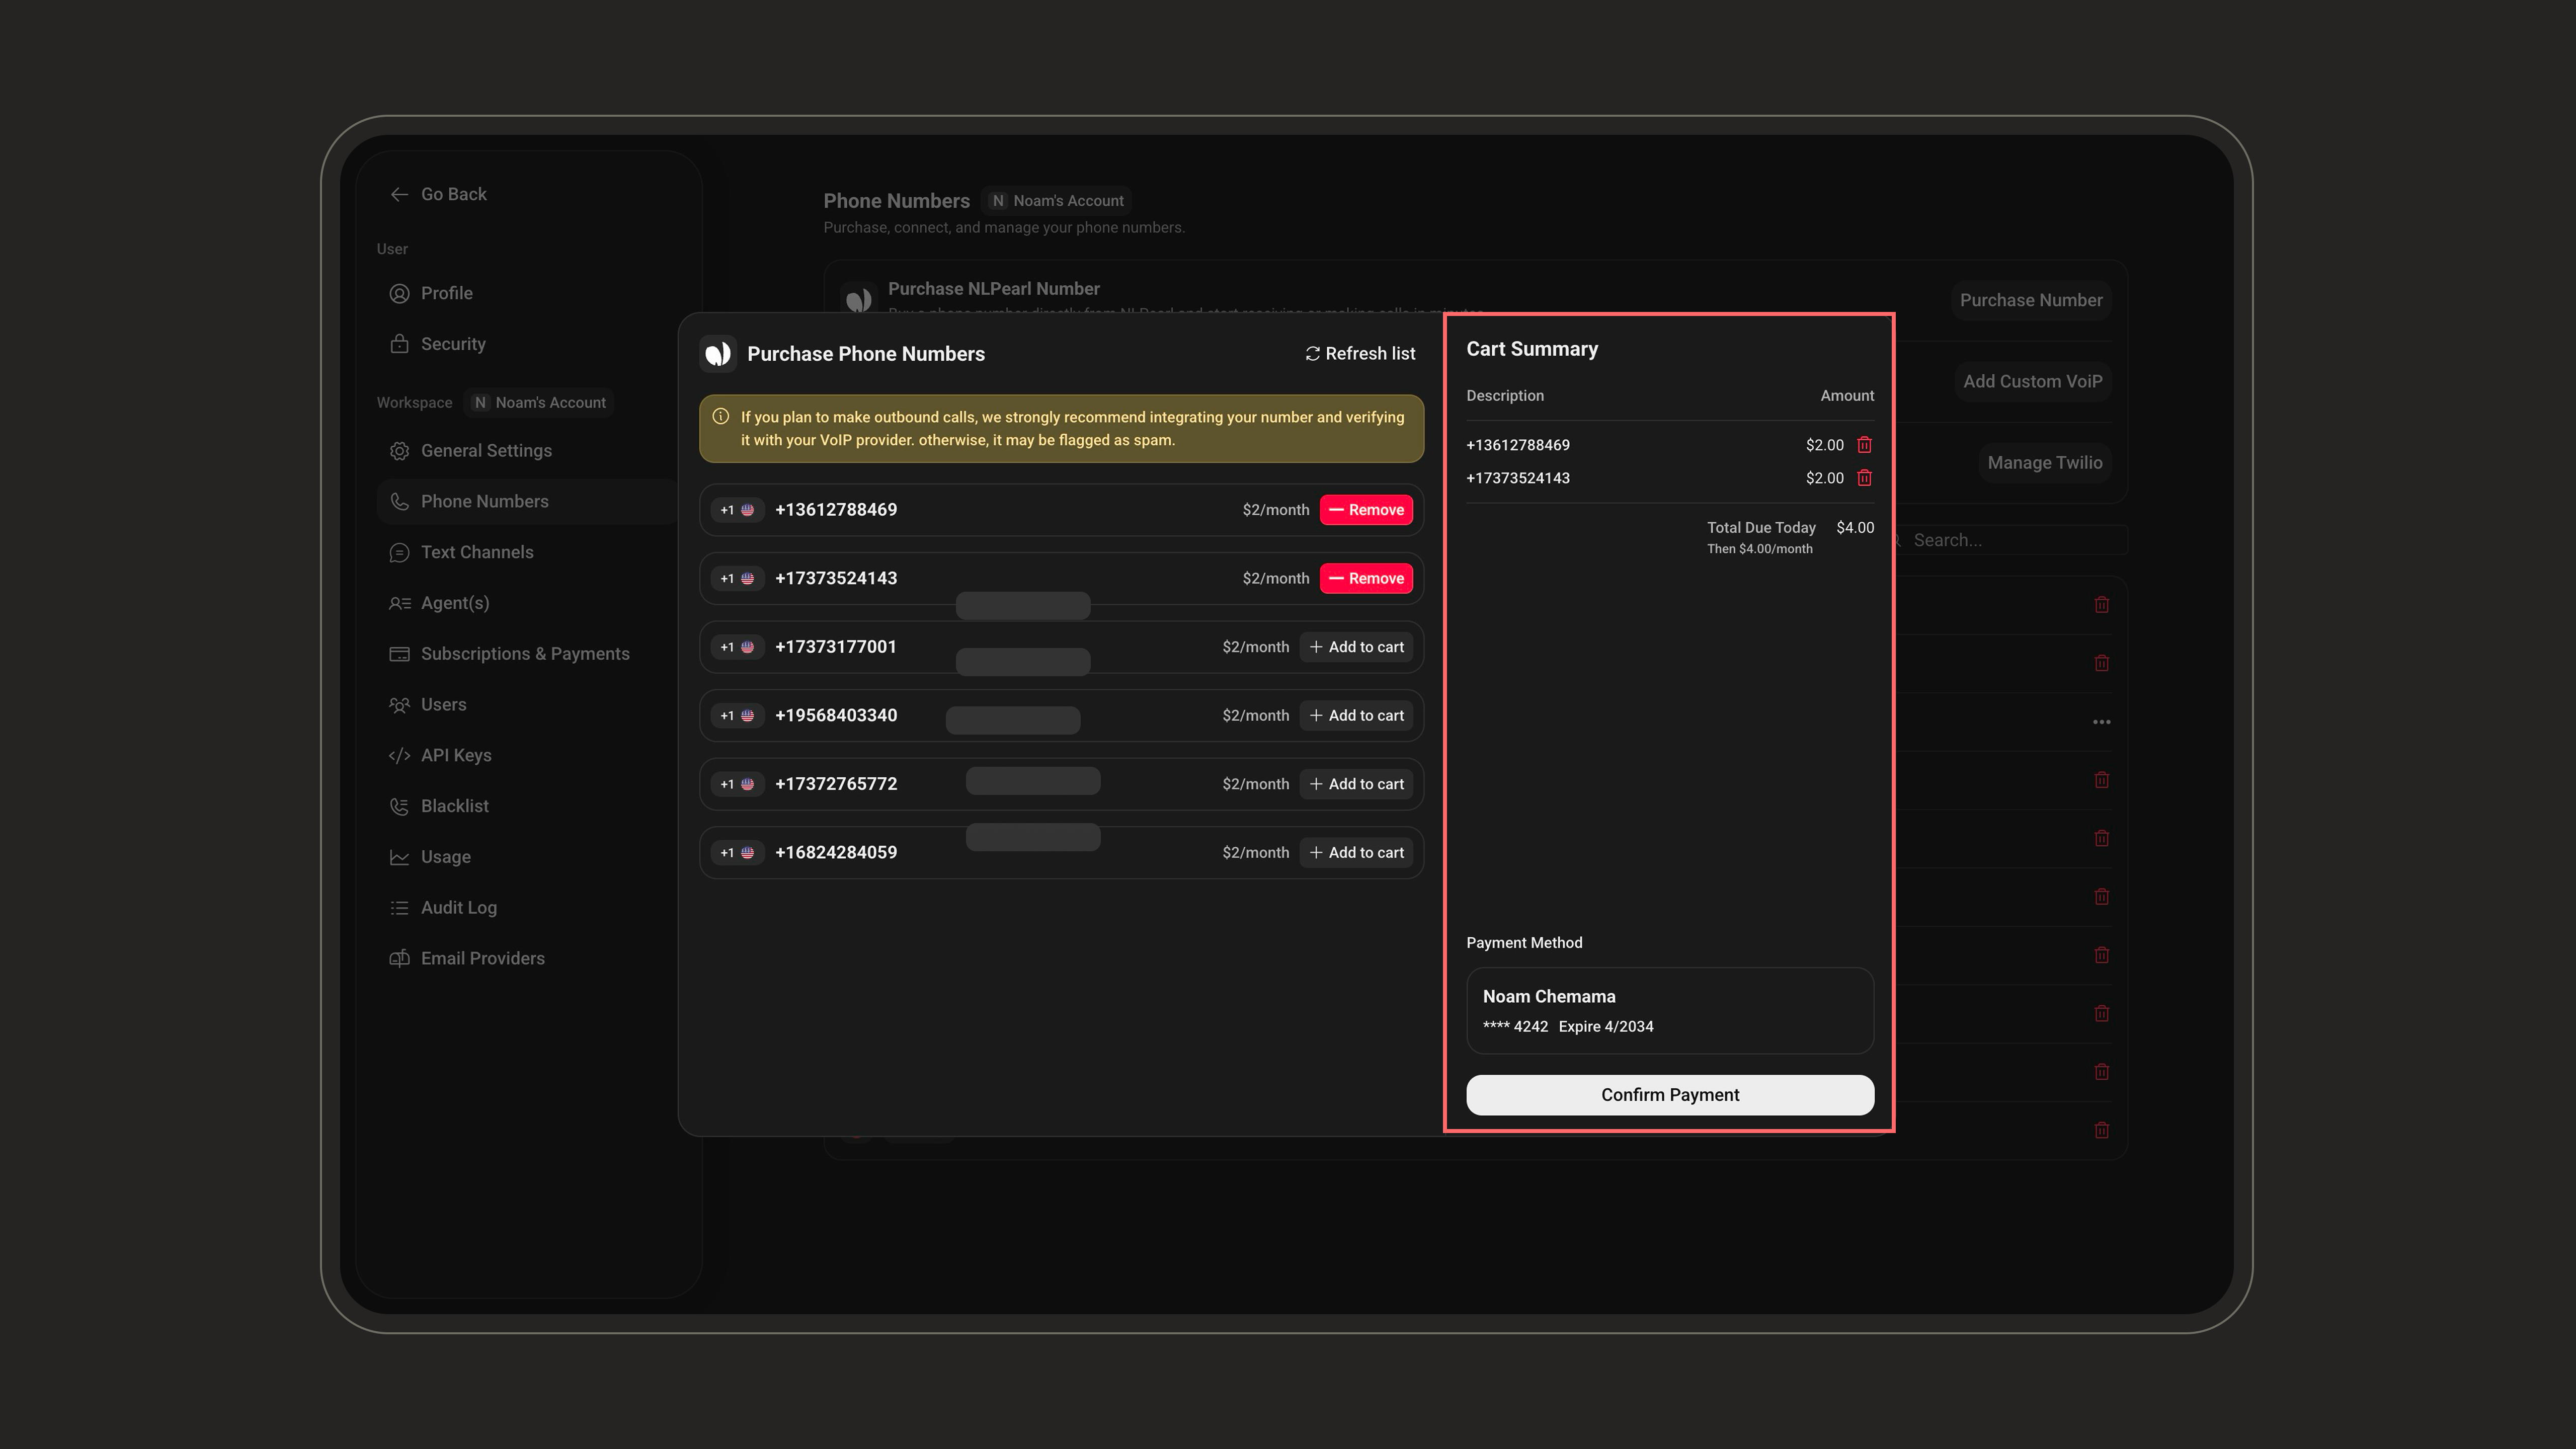Click the $2/month price for +17373177001

point(1255,647)
